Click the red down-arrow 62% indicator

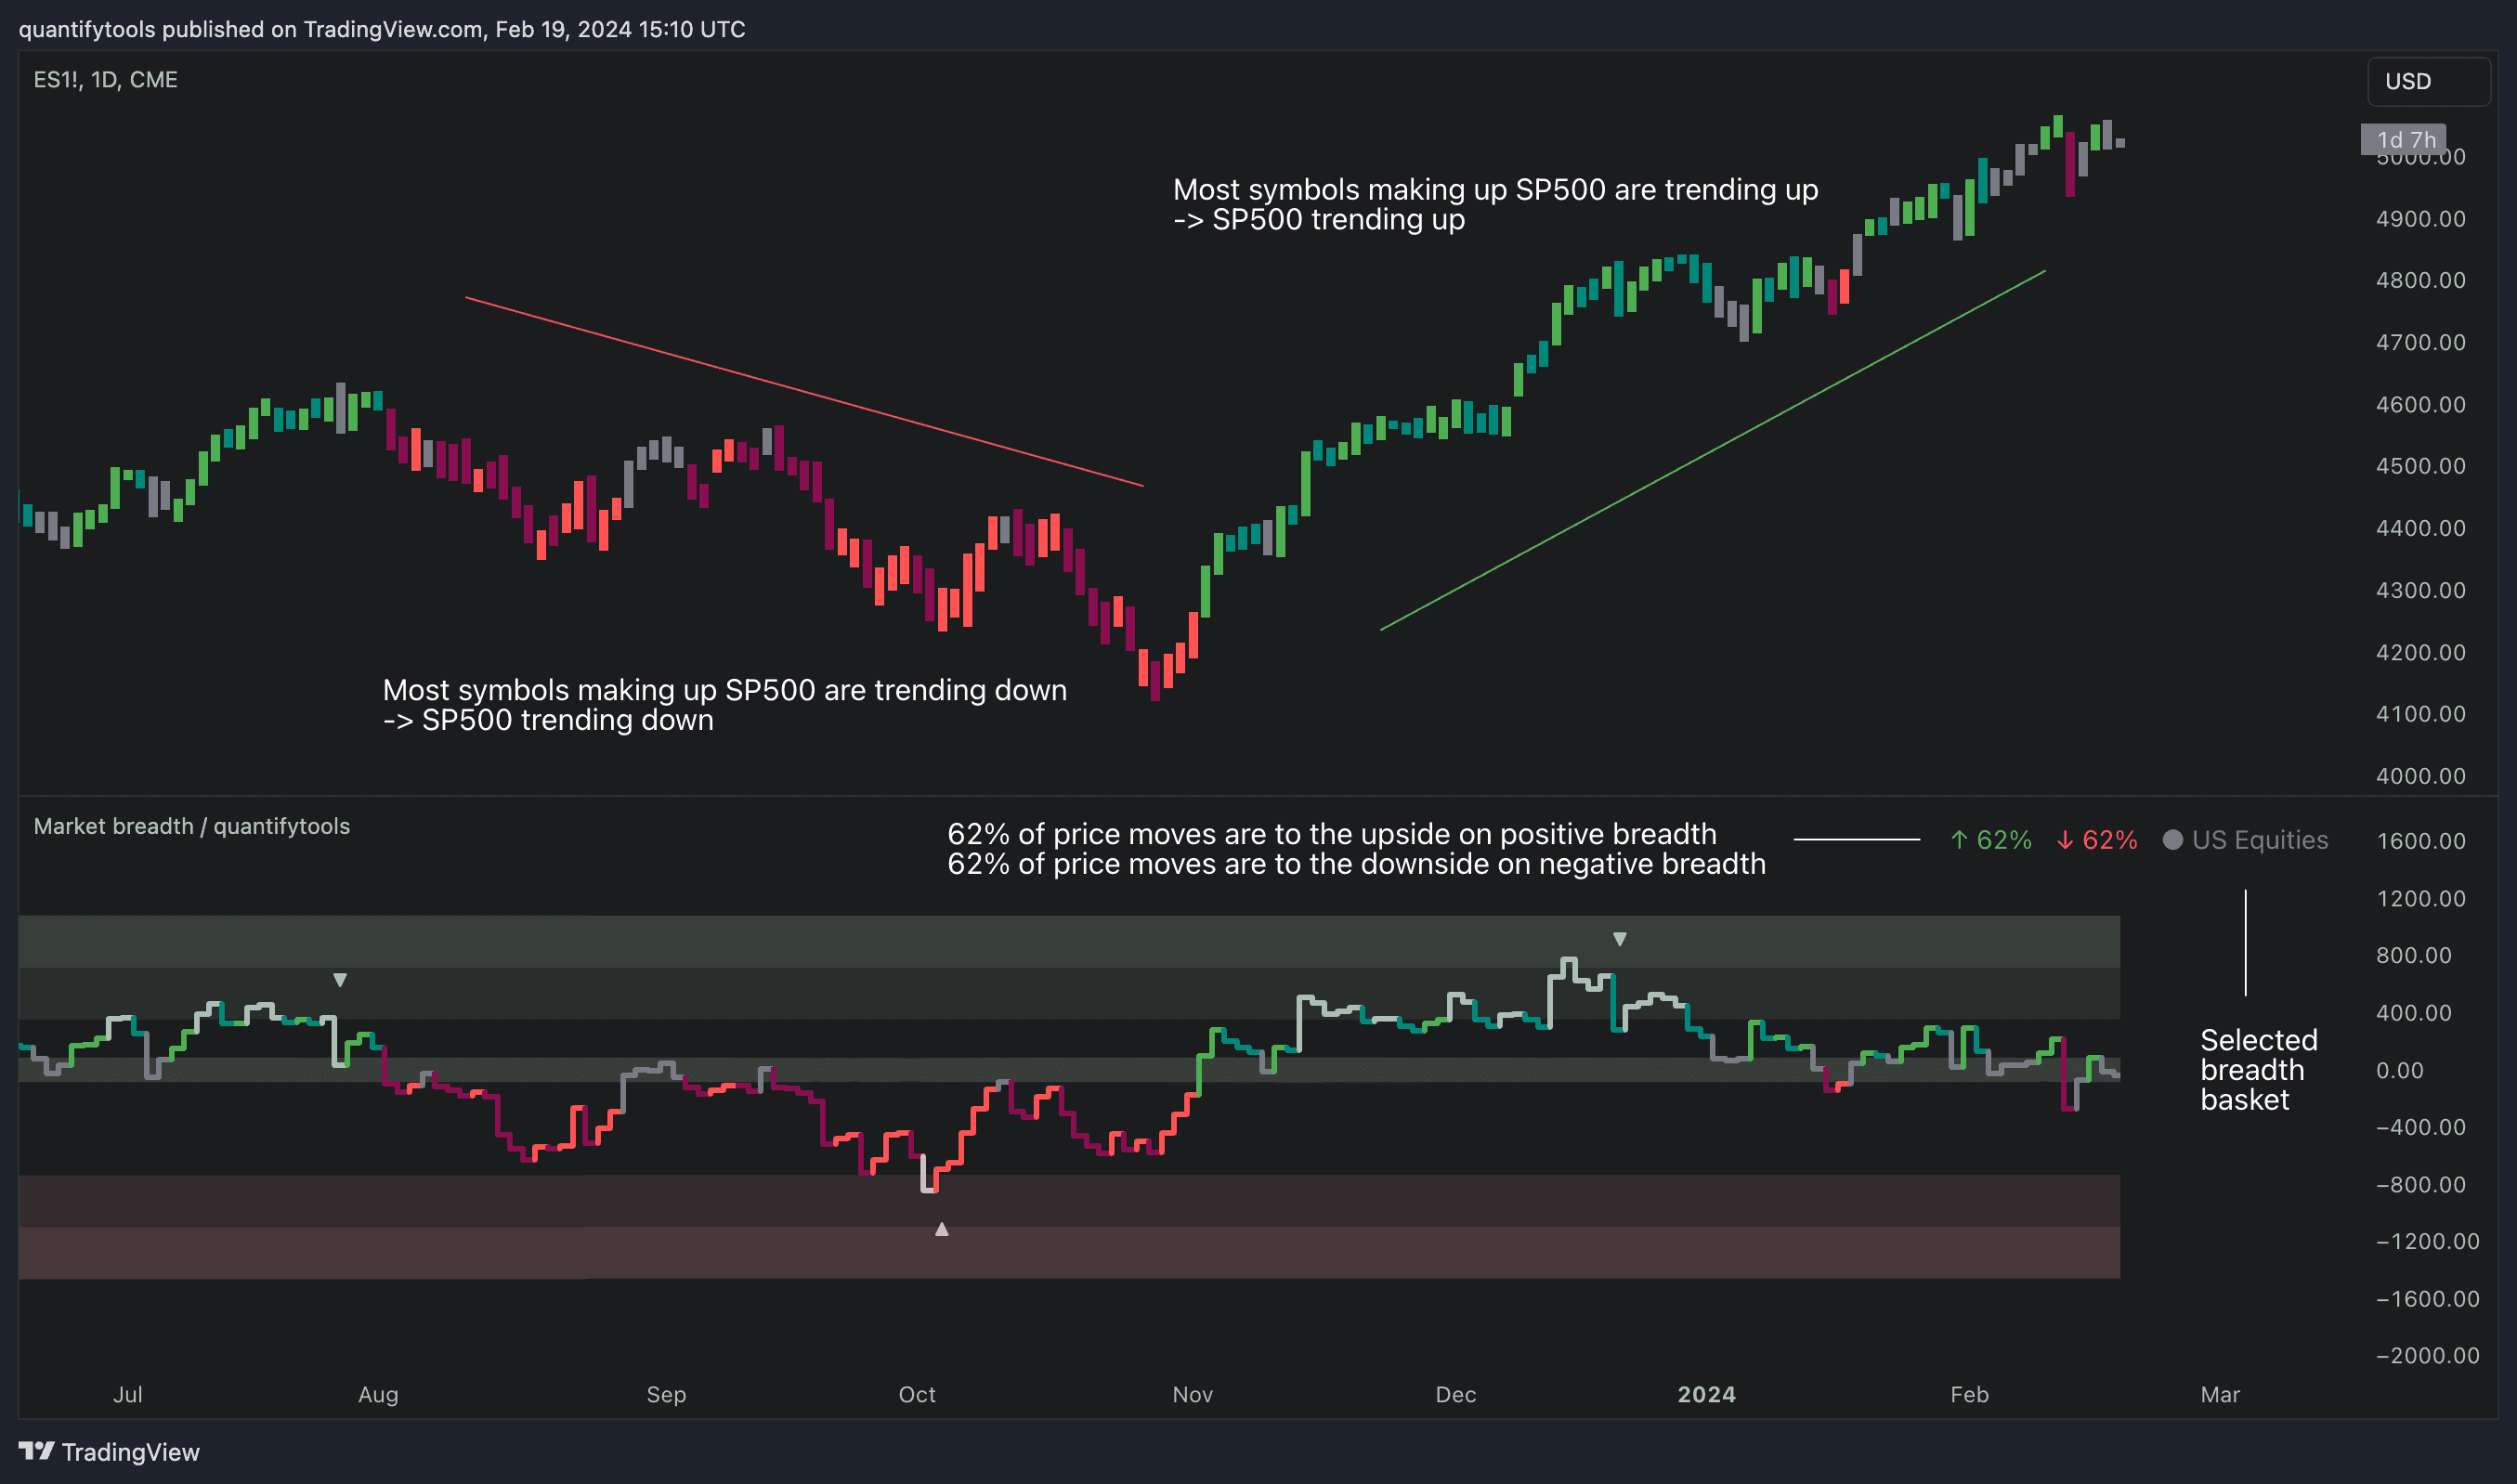point(2096,840)
